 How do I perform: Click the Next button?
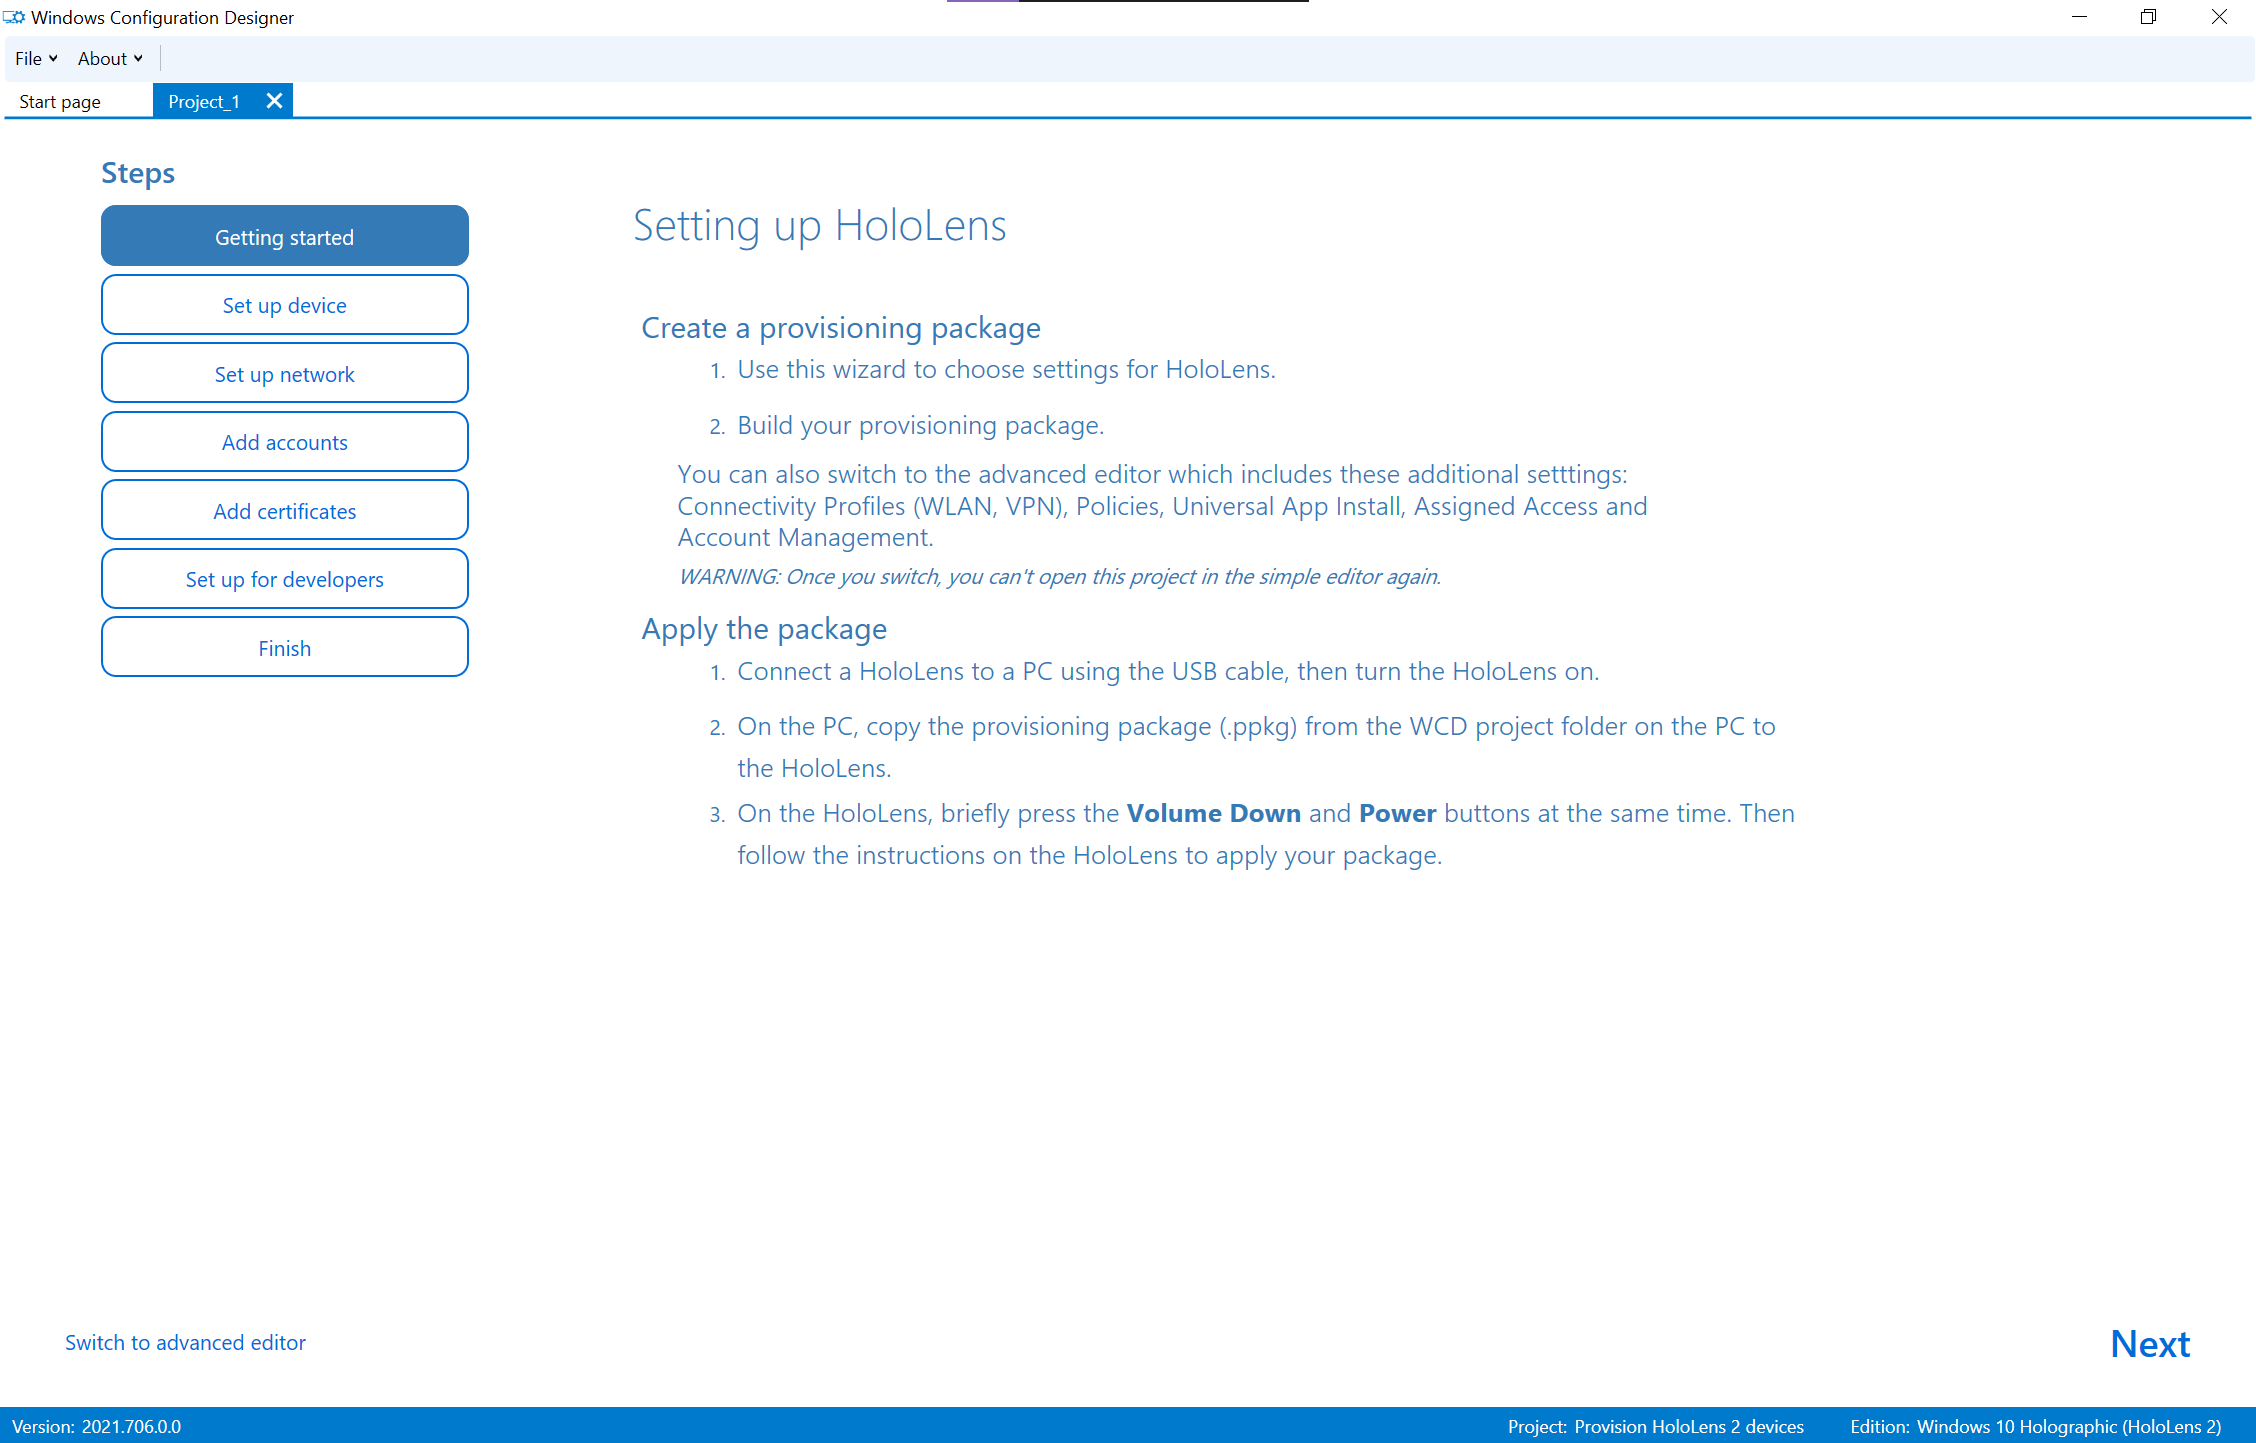pos(2152,1343)
